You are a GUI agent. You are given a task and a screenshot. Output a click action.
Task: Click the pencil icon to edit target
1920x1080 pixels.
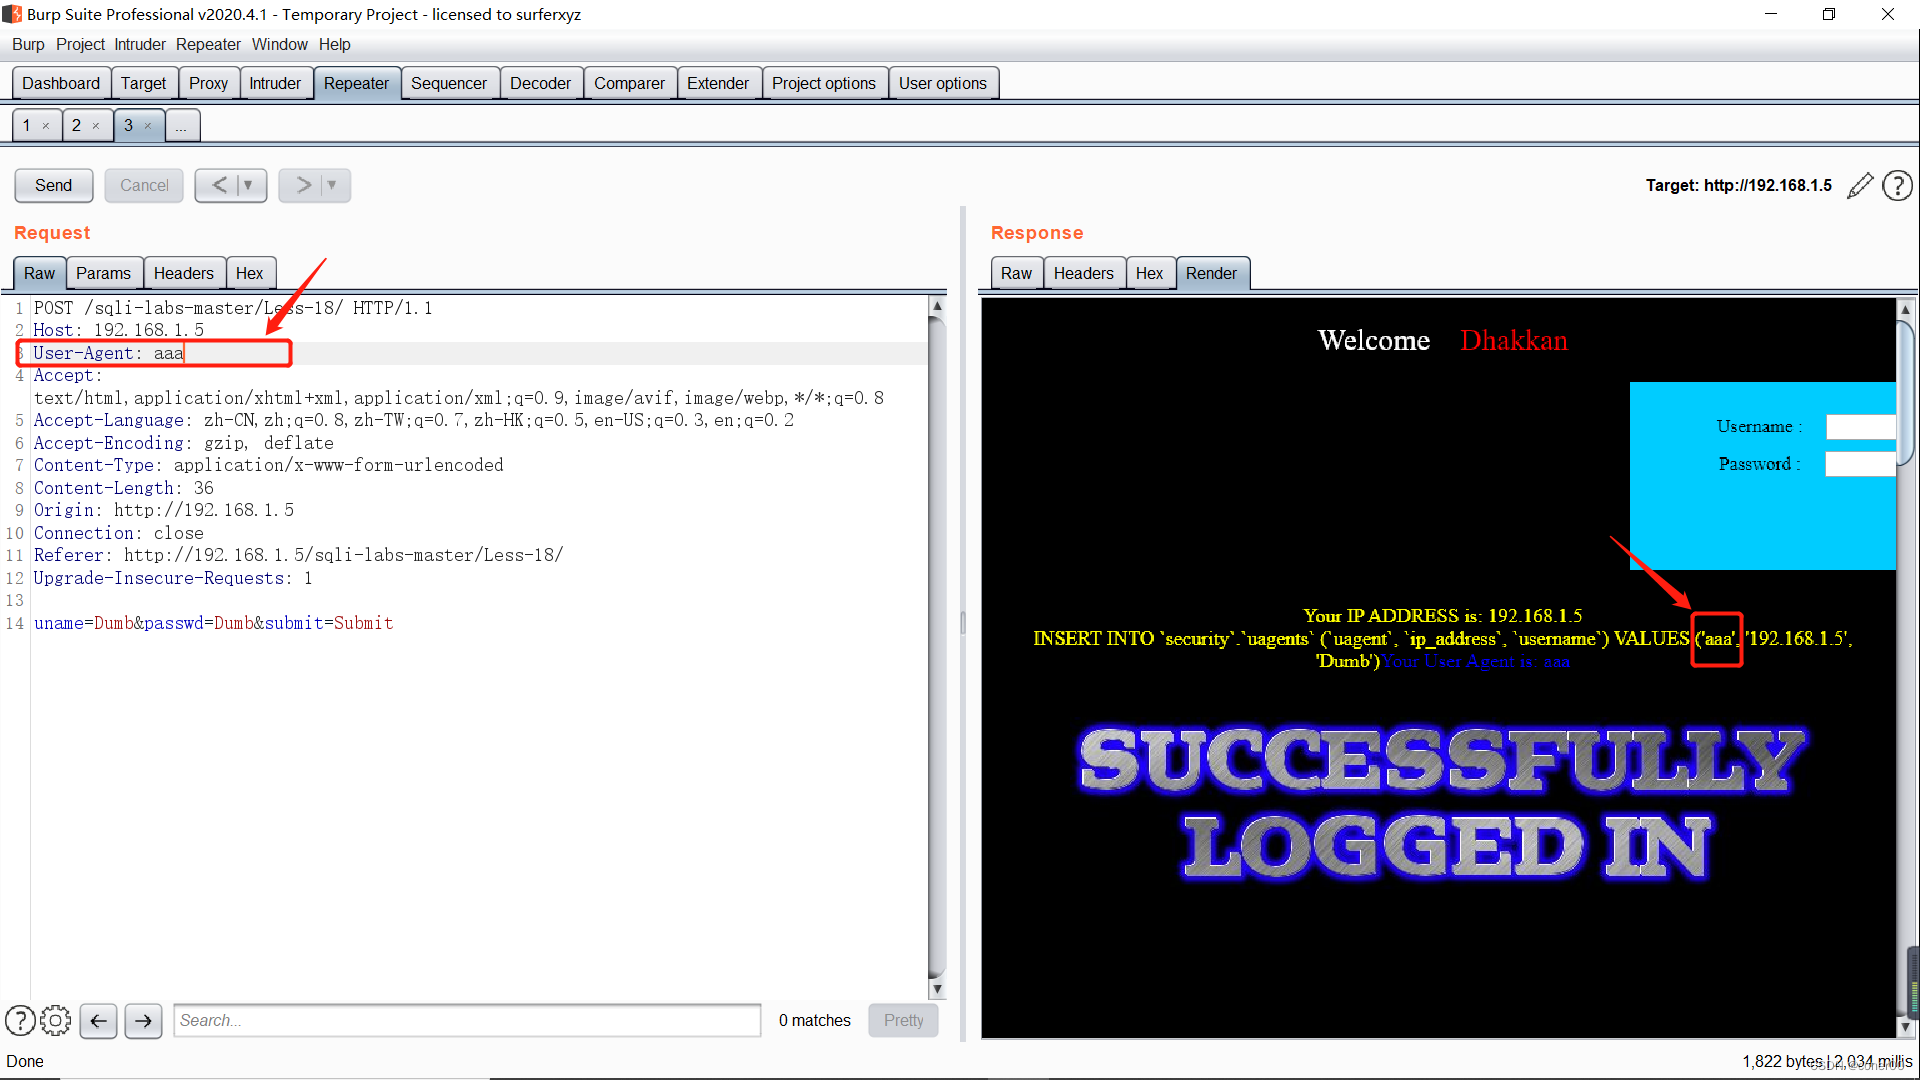click(1859, 186)
